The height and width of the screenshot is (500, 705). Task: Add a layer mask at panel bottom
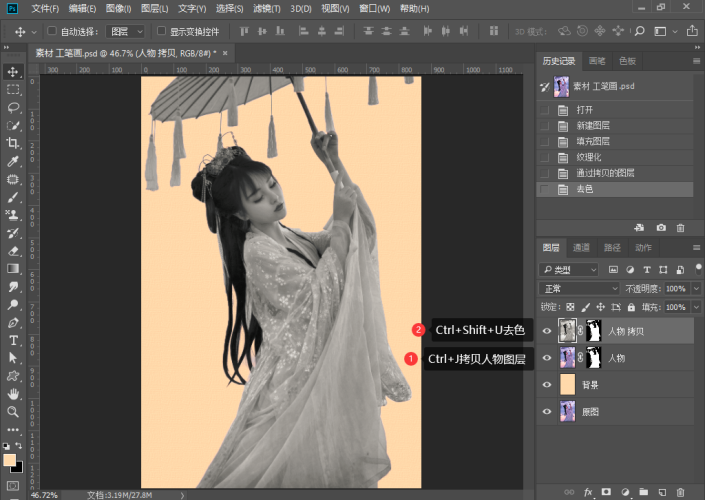[606, 492]
